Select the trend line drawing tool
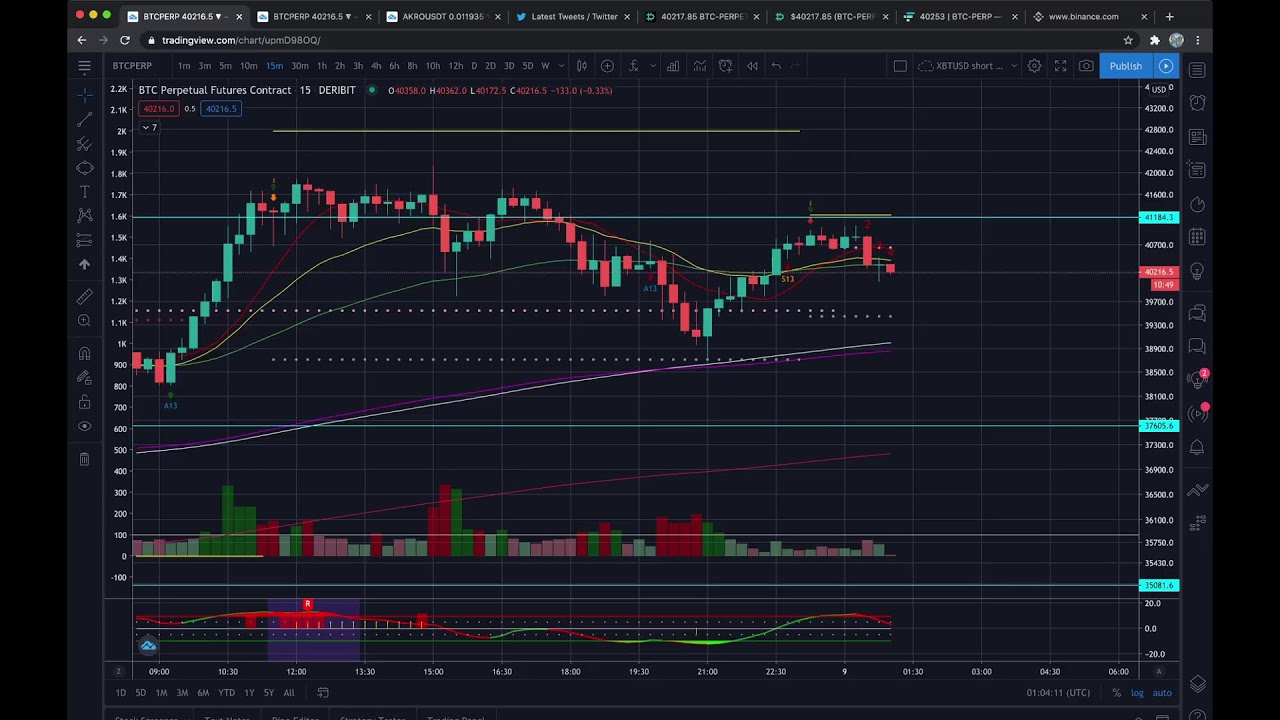1280x720 pixels. [x=84, y=119]
